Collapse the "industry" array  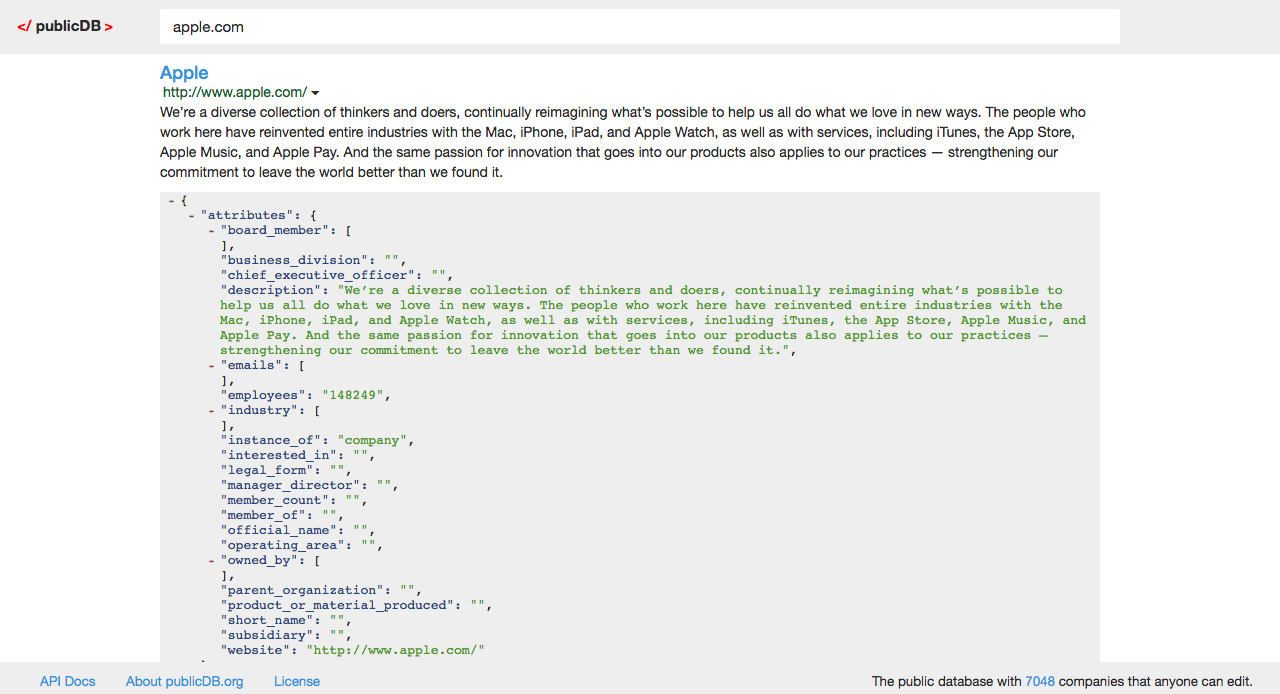[x=212, y=410]
